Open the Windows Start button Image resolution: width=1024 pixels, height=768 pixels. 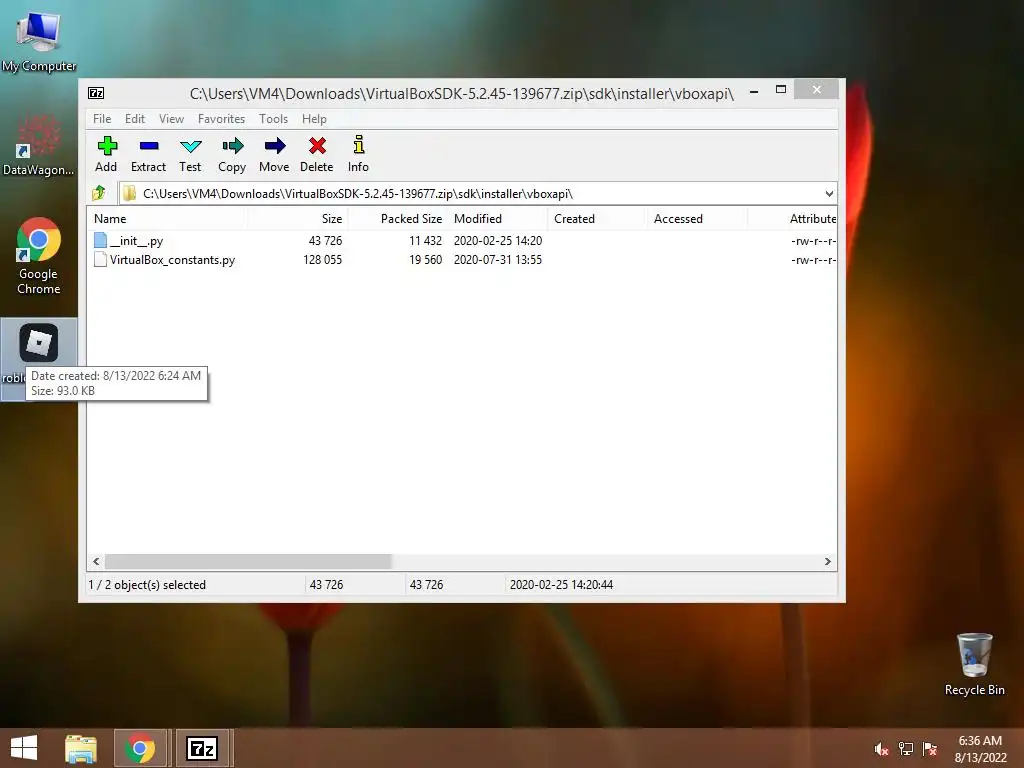click(x=24, y=748)
